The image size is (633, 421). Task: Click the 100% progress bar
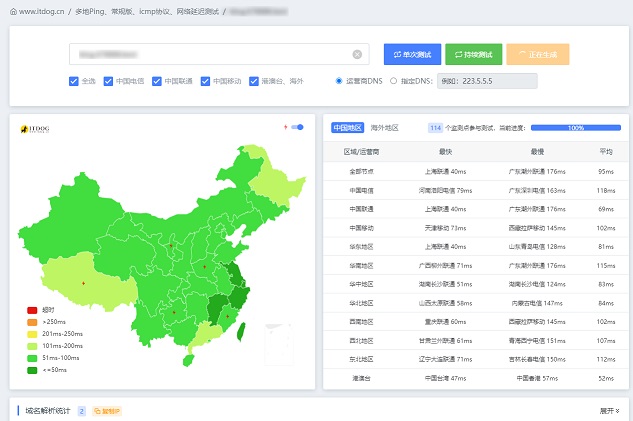tap(576, 128)
